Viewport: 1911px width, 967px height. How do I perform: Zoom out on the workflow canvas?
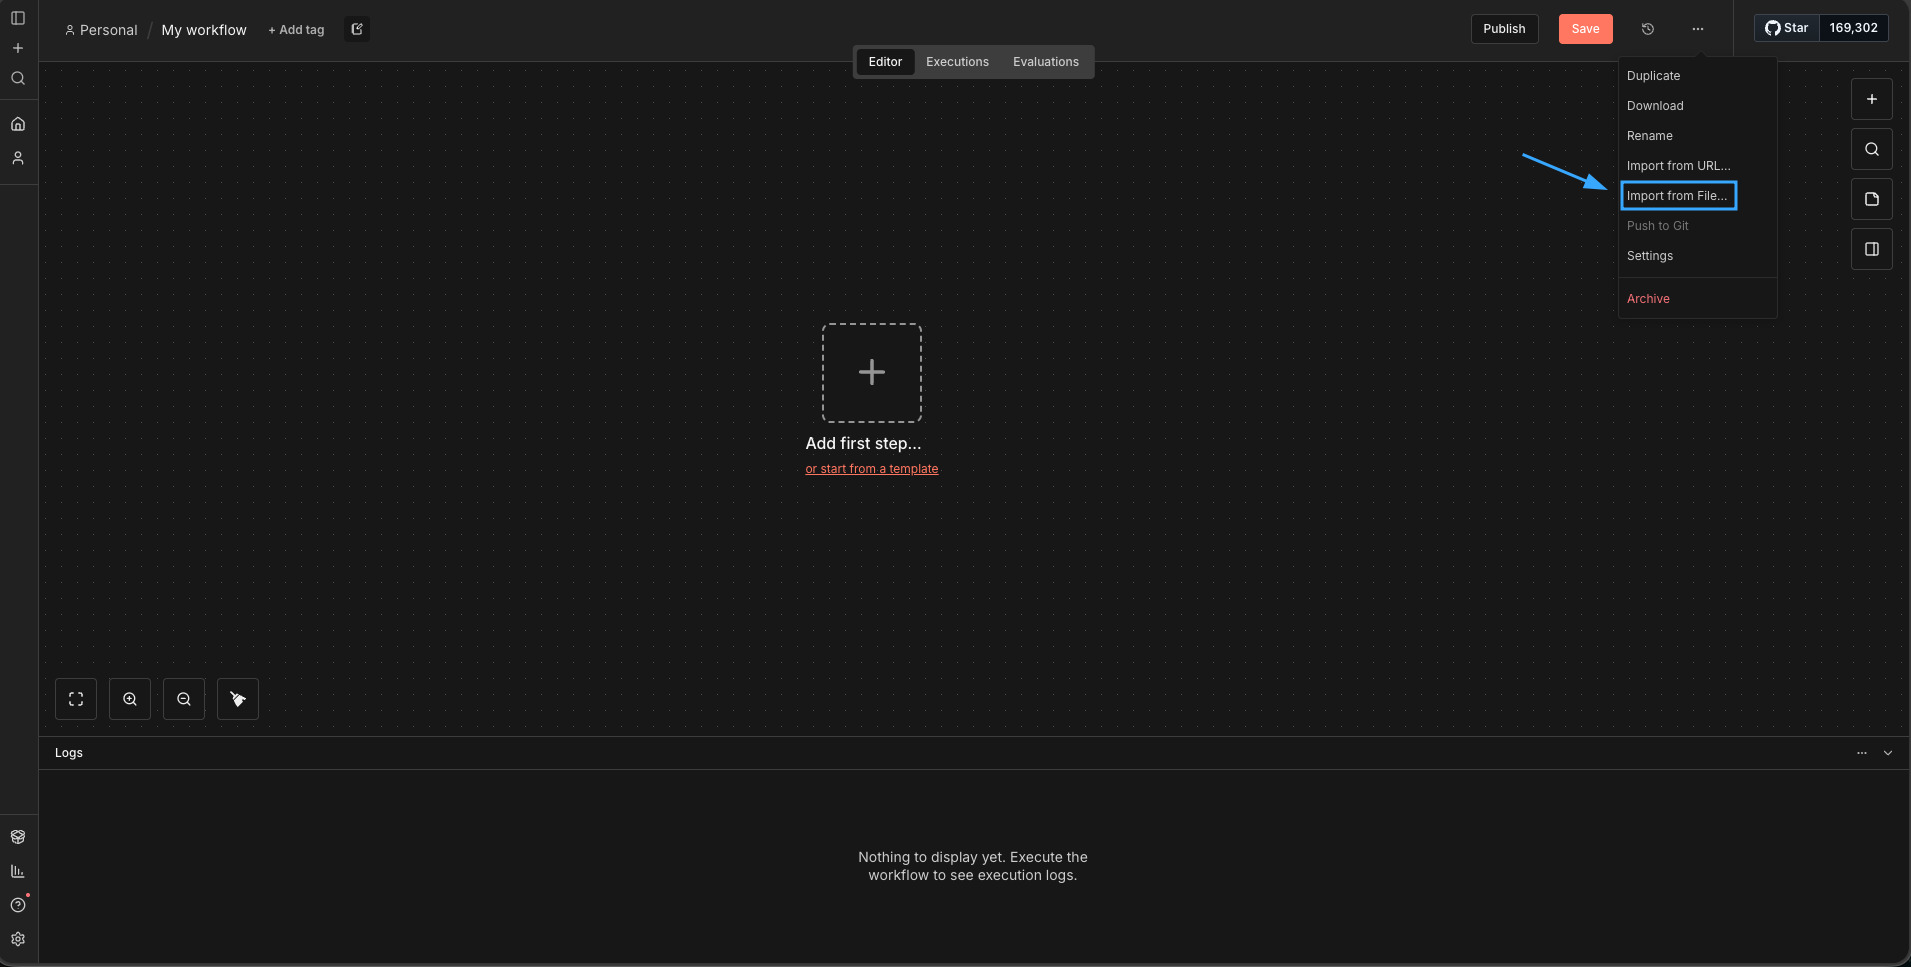(x=184, y=699)
